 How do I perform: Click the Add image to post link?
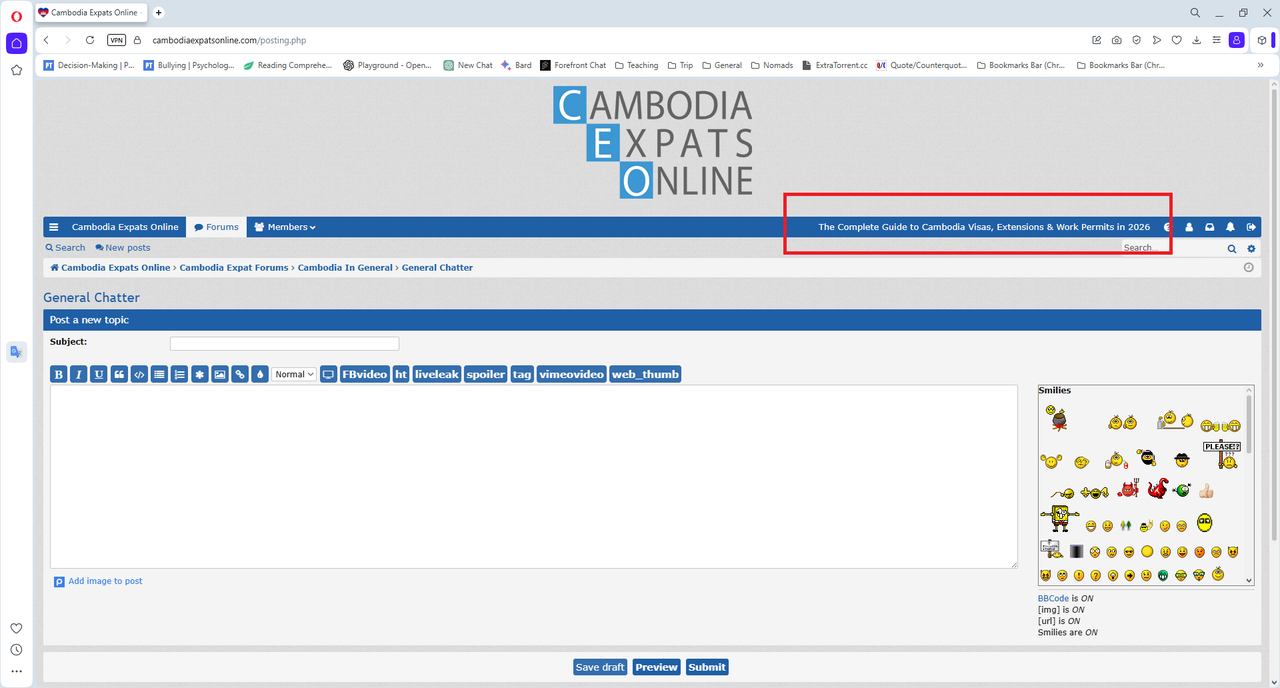[x=98, y=581]
